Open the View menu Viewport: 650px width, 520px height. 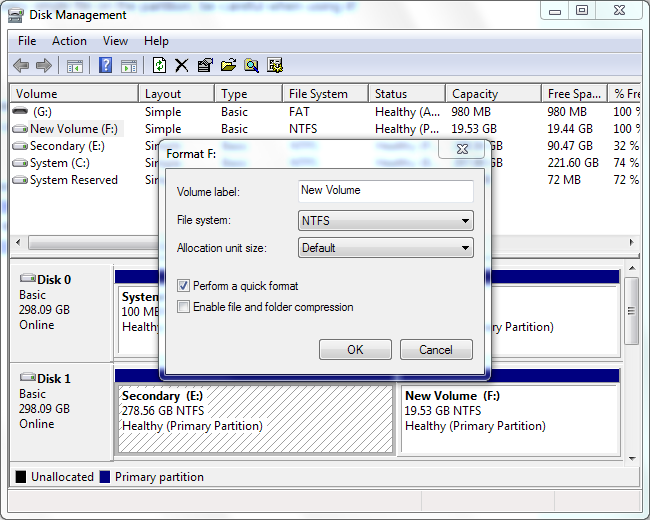(x=115, y=41)
